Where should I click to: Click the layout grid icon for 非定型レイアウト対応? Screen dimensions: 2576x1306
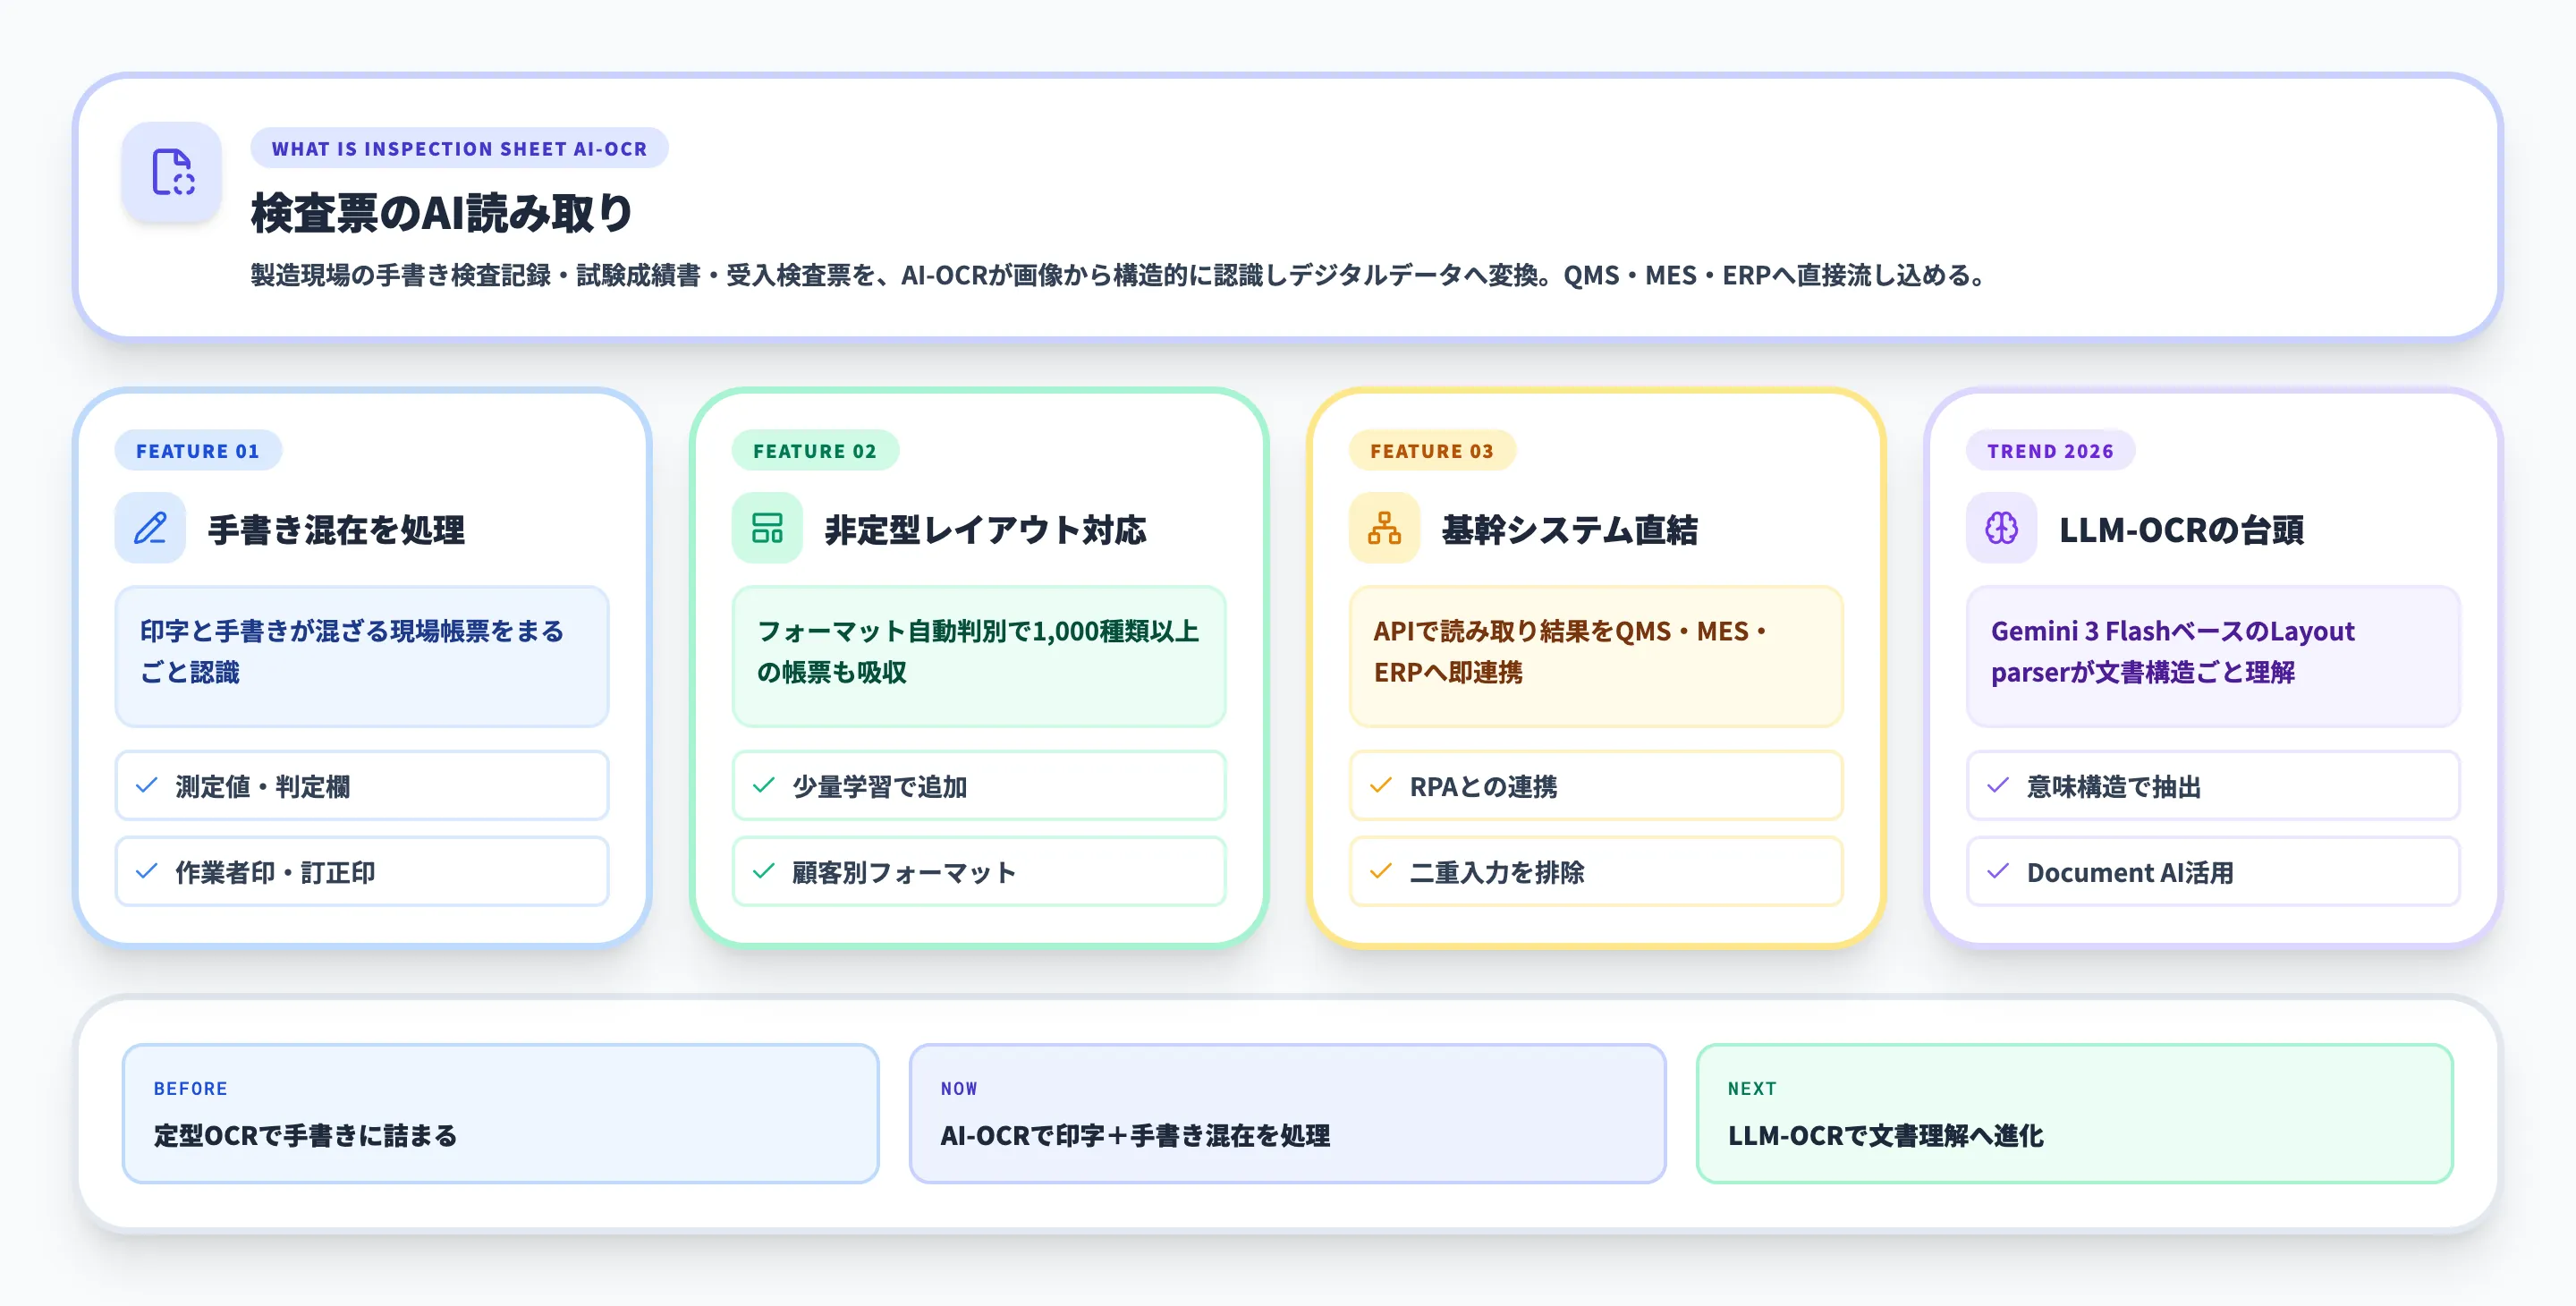767,528
